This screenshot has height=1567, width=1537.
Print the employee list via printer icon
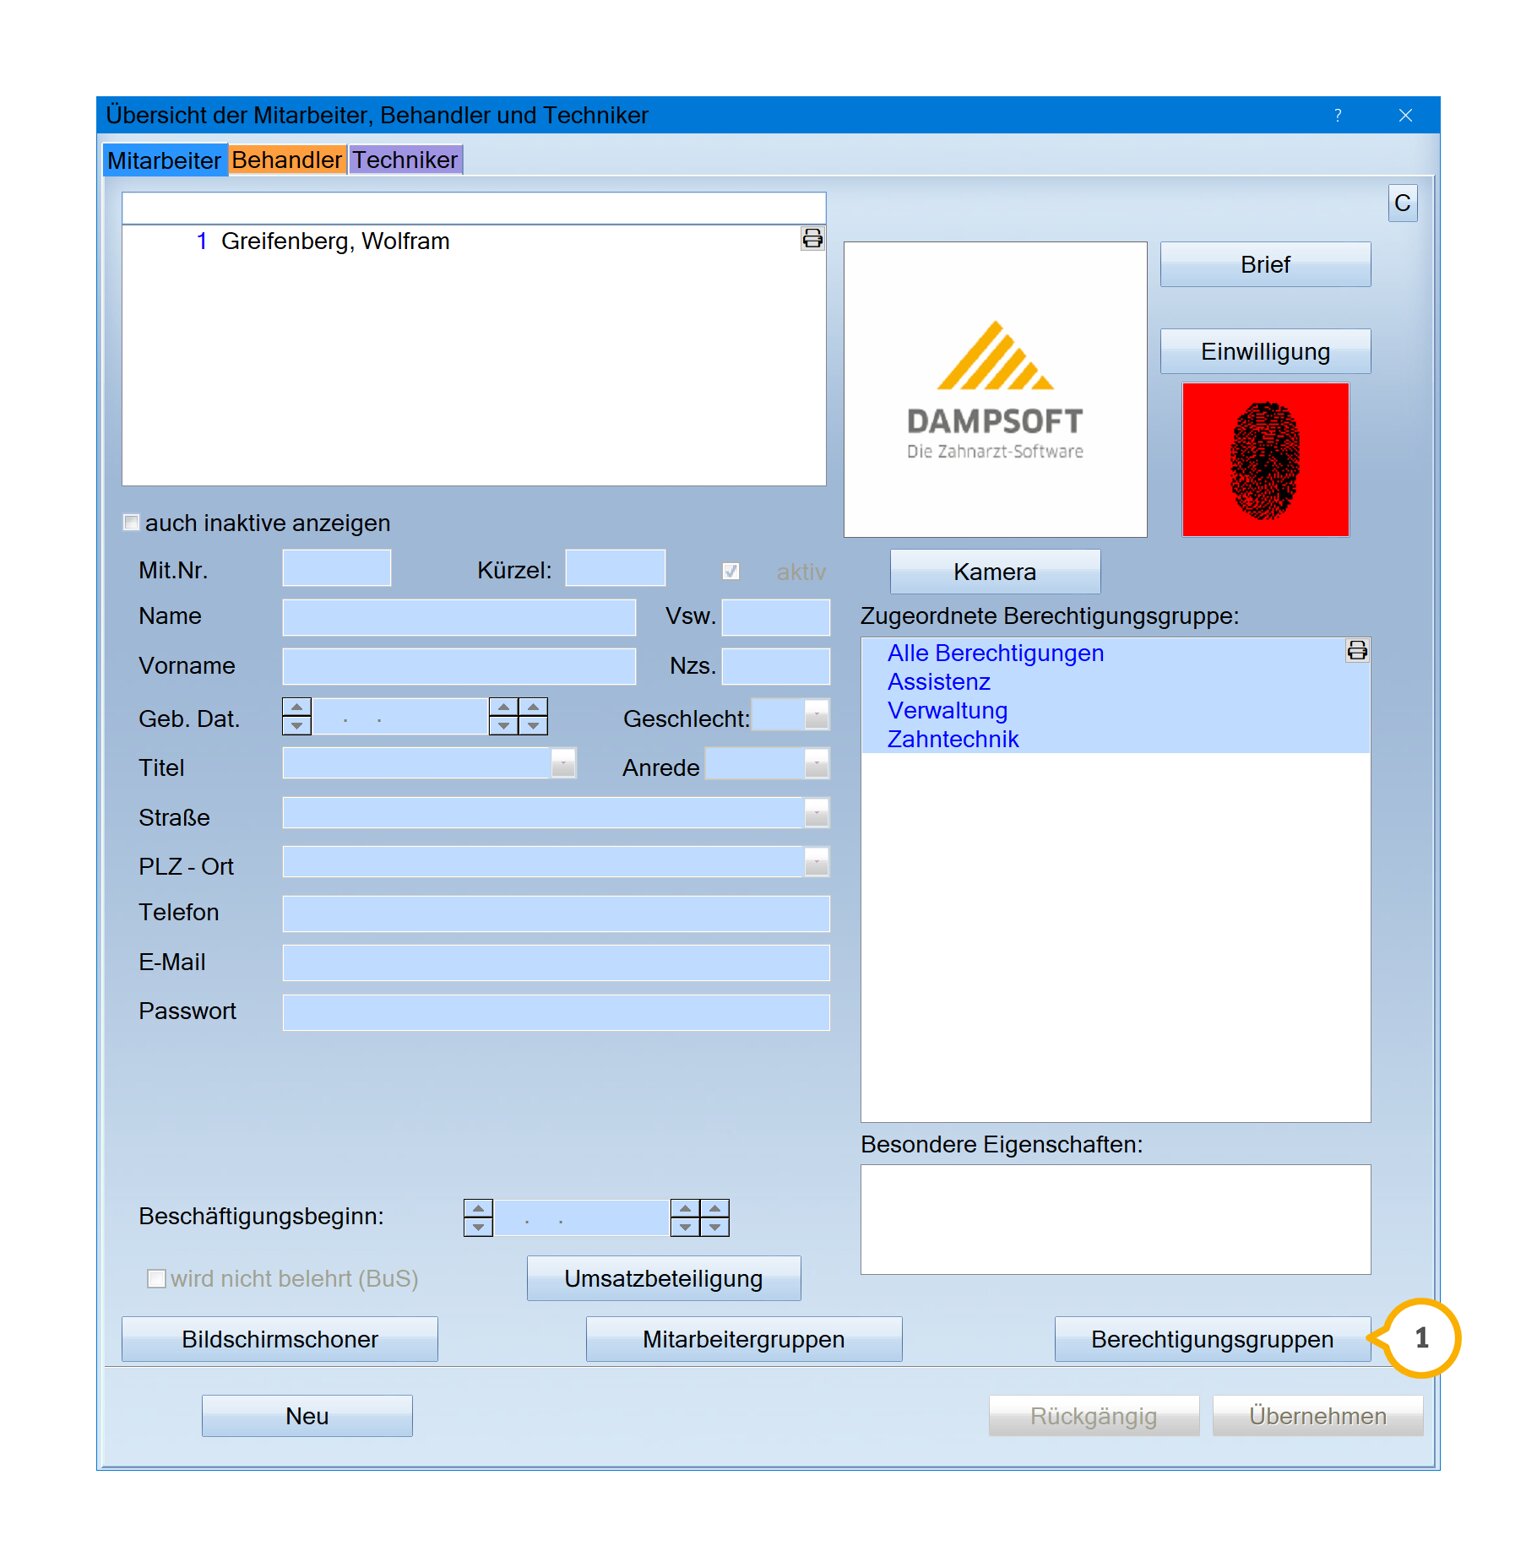812,238
